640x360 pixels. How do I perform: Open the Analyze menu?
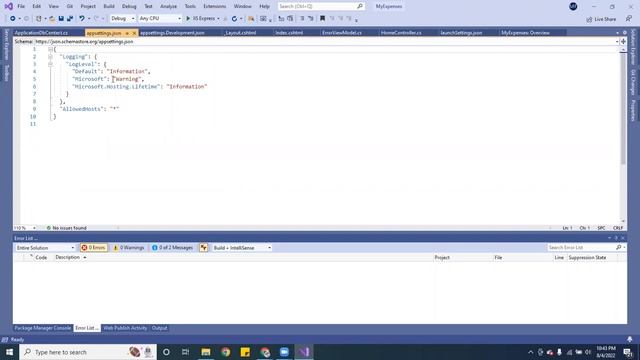tap(169, 7)
